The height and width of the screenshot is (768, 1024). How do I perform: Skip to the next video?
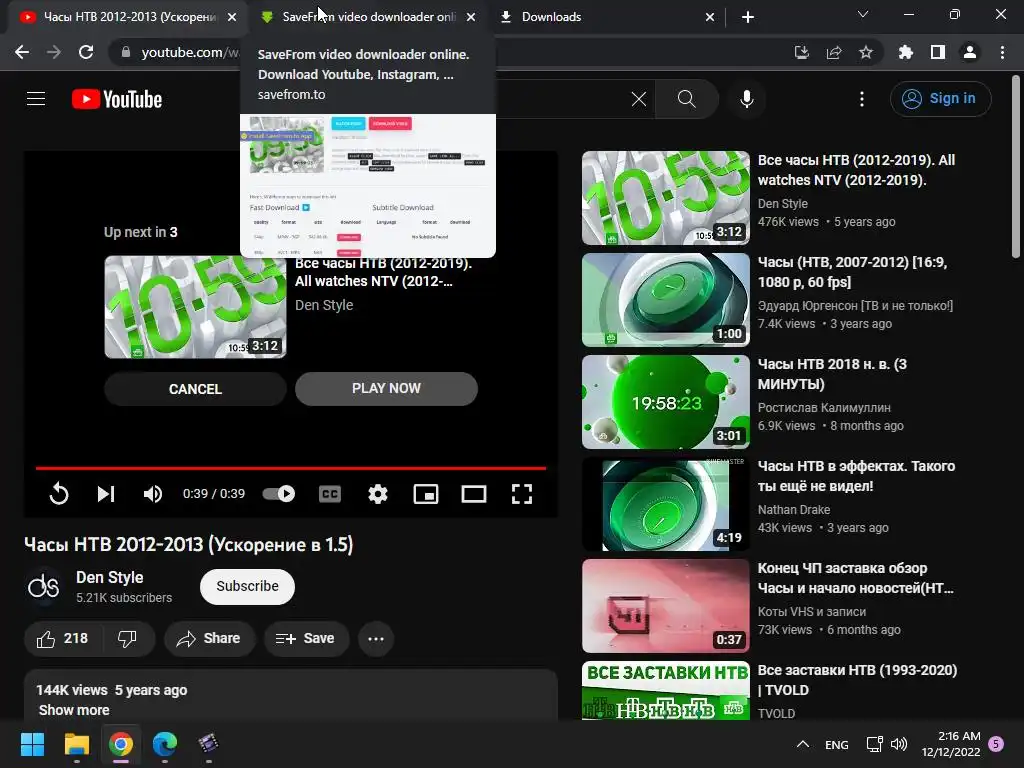(106, 494)
